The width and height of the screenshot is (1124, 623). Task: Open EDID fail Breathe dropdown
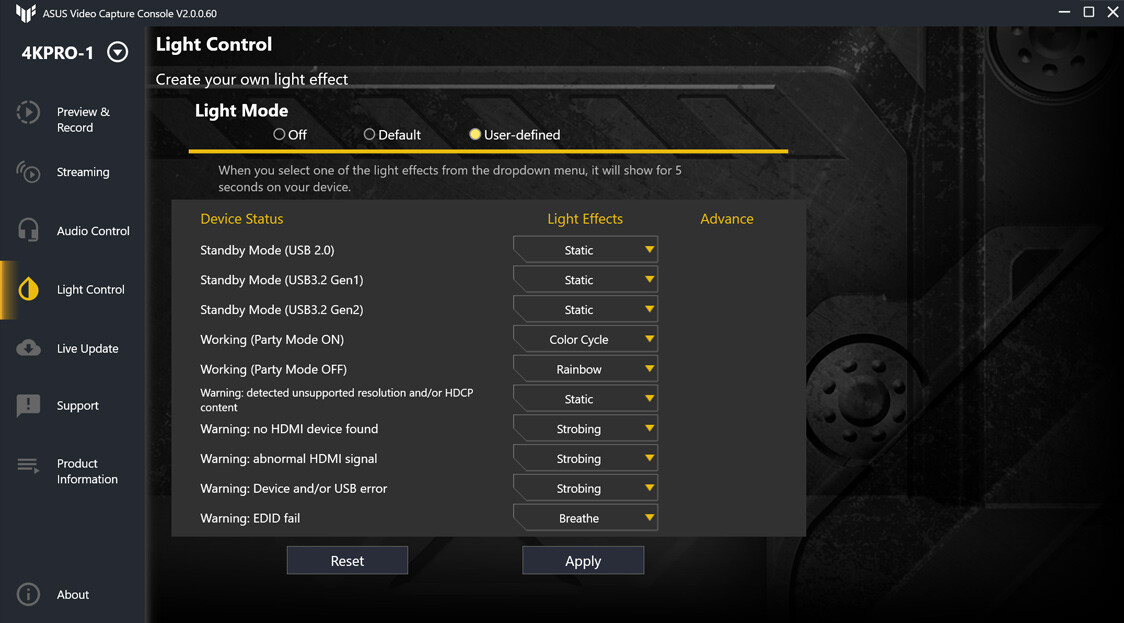(585, 518)
